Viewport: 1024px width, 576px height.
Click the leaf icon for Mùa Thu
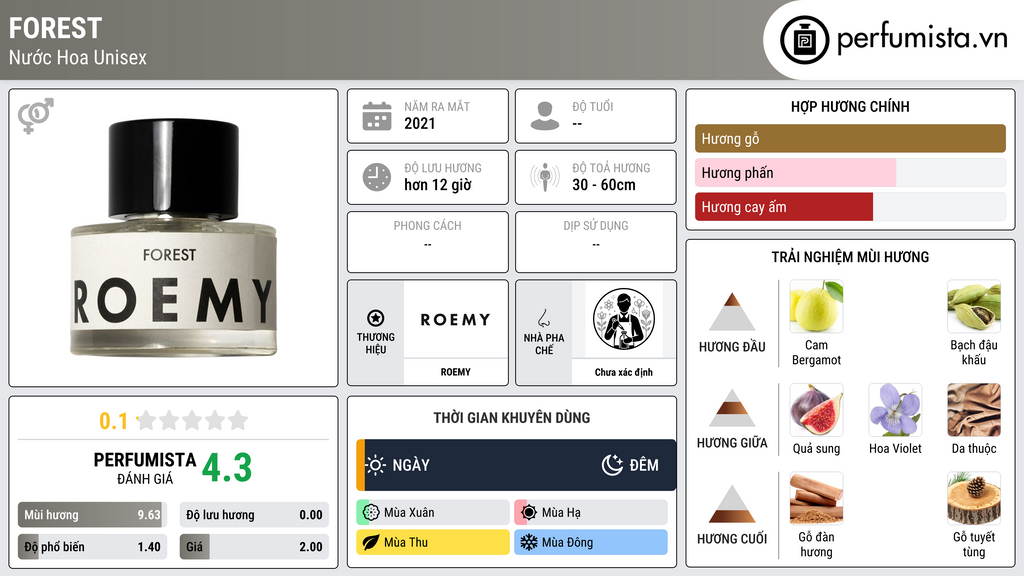371,543
